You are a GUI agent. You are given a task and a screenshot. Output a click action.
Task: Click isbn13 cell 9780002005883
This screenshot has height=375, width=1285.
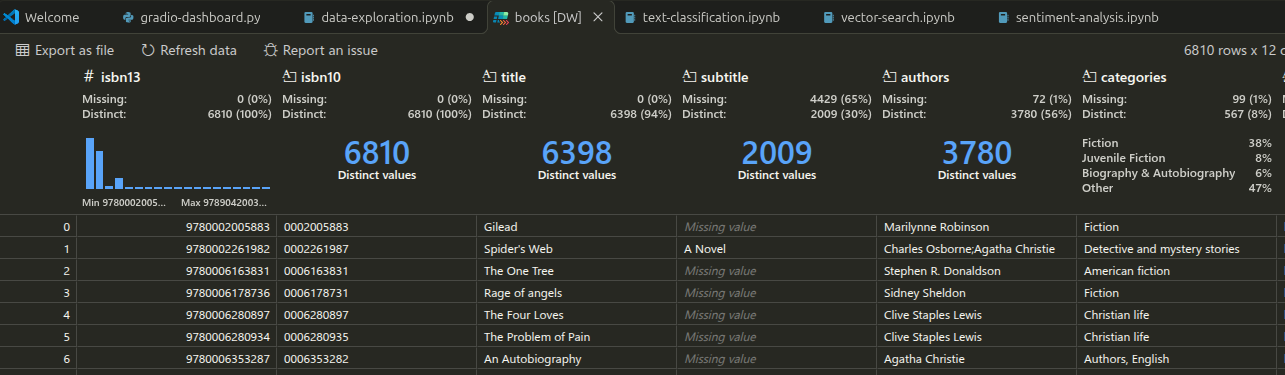[176, 227]
